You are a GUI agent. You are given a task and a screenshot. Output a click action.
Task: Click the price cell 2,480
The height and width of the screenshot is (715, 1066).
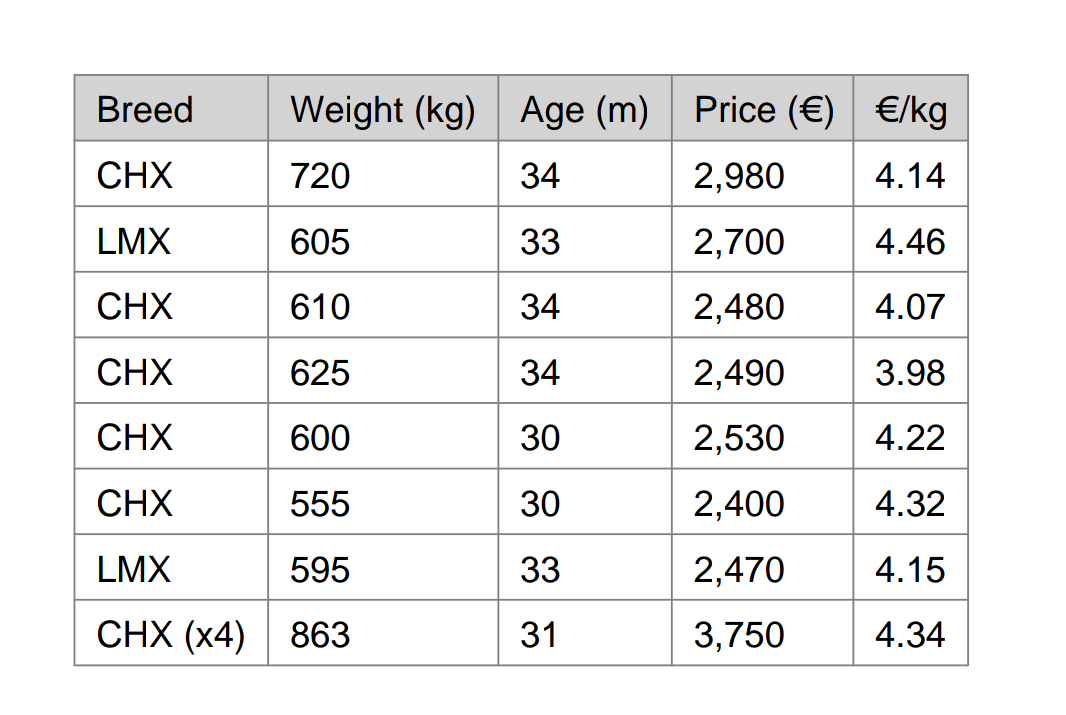tap(762, 305)
